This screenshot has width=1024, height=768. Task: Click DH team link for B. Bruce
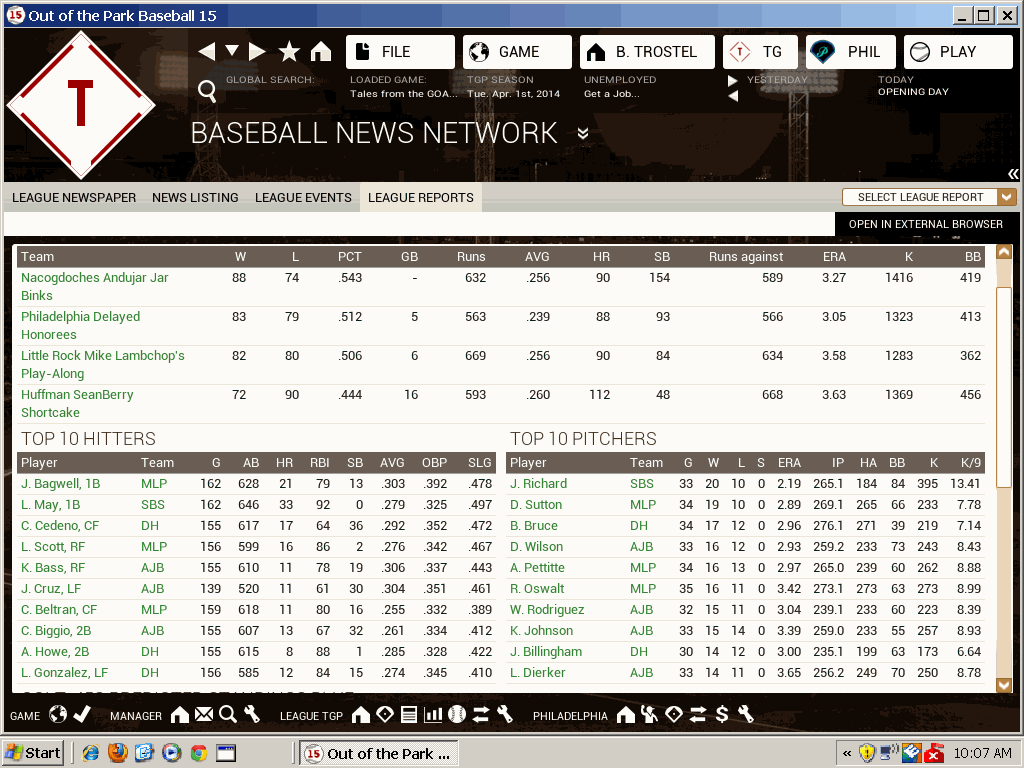639,526
